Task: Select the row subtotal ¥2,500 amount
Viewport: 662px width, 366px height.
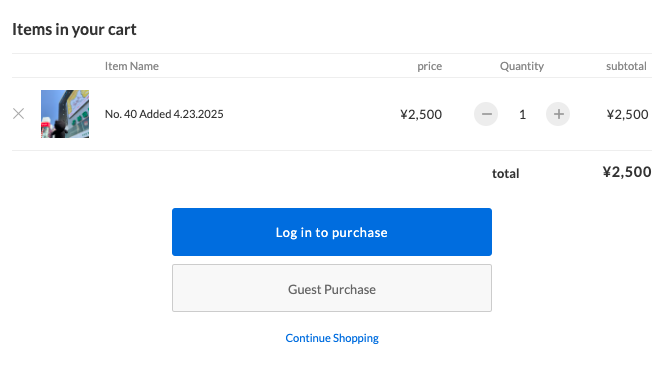Action: (627, 114)
